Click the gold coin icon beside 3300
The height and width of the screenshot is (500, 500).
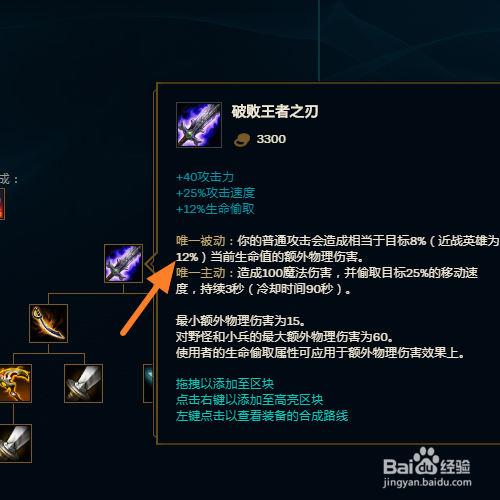pos(242,140)
